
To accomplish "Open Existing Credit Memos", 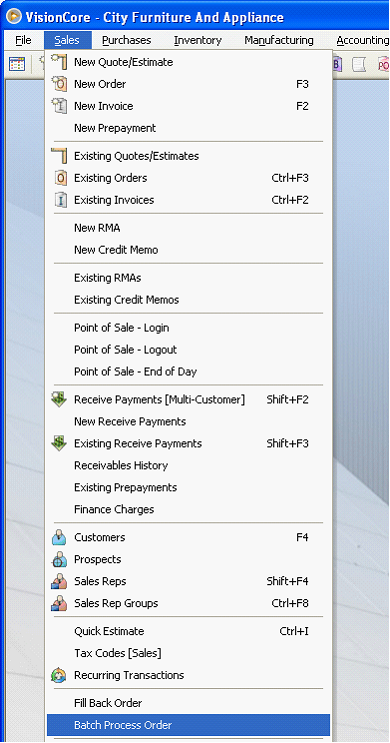I will pyautogui.click(x=188, y=299).
